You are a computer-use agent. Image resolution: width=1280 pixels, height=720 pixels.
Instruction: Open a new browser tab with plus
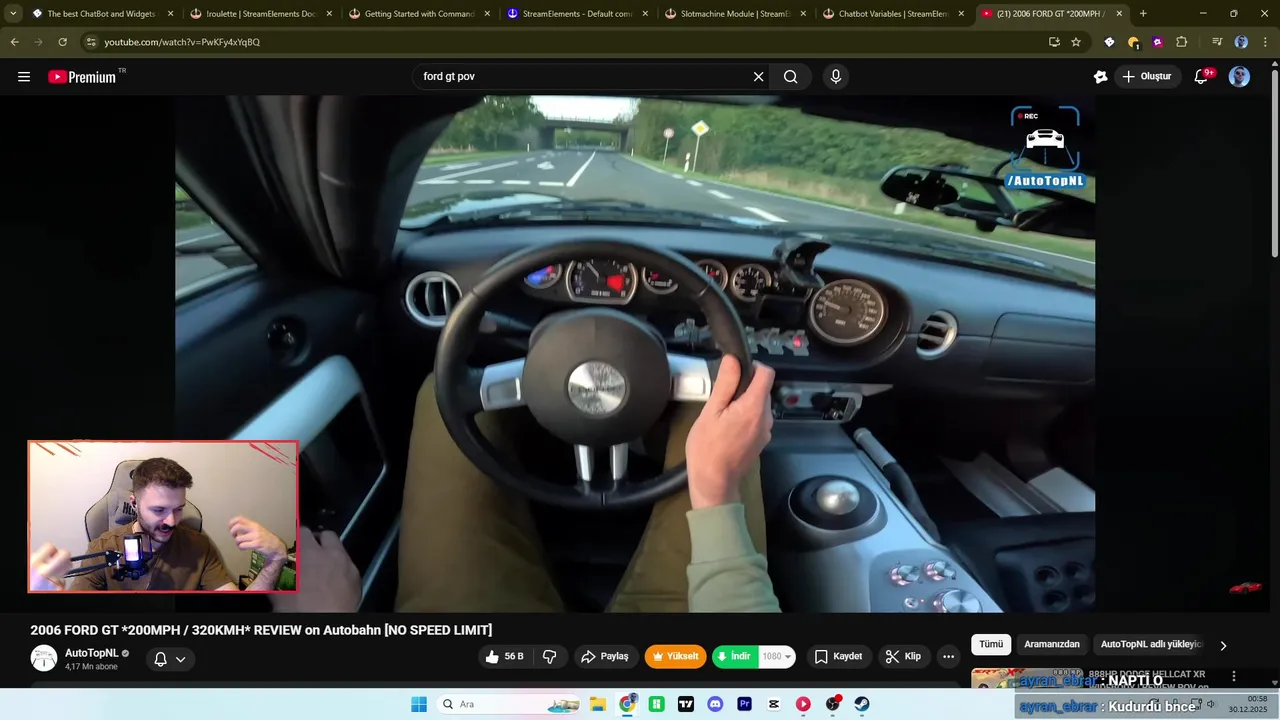[1143, 14]
